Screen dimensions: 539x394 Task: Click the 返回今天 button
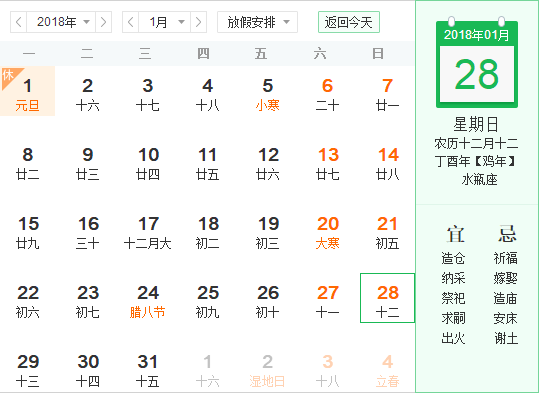[x=349, y=22]
